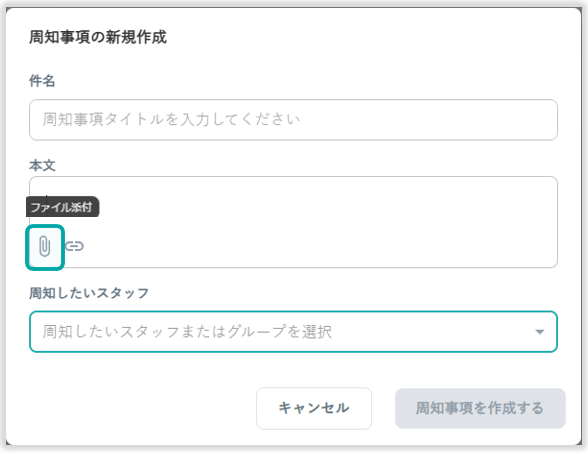Click the キャンセル button
Viewport: 588px width, 454px height.
314,408
